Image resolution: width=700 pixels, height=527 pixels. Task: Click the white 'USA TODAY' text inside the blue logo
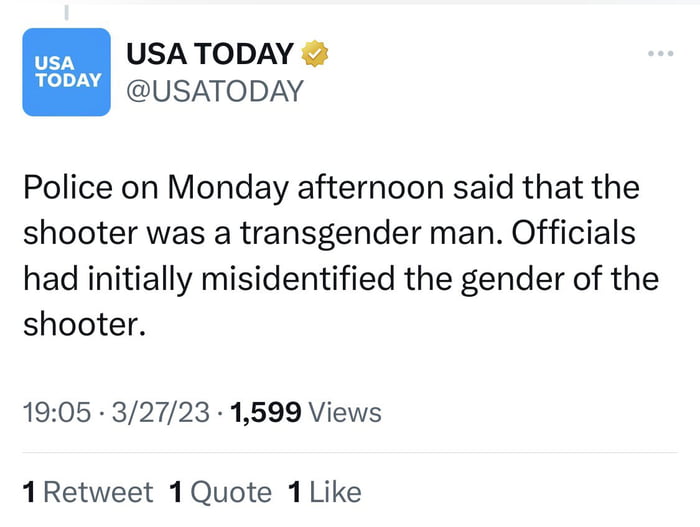[x=66, y=70]
